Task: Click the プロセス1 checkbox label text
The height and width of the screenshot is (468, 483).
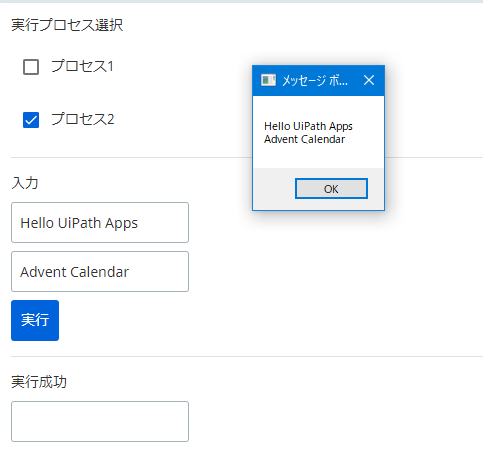Action: coord(82,66)
